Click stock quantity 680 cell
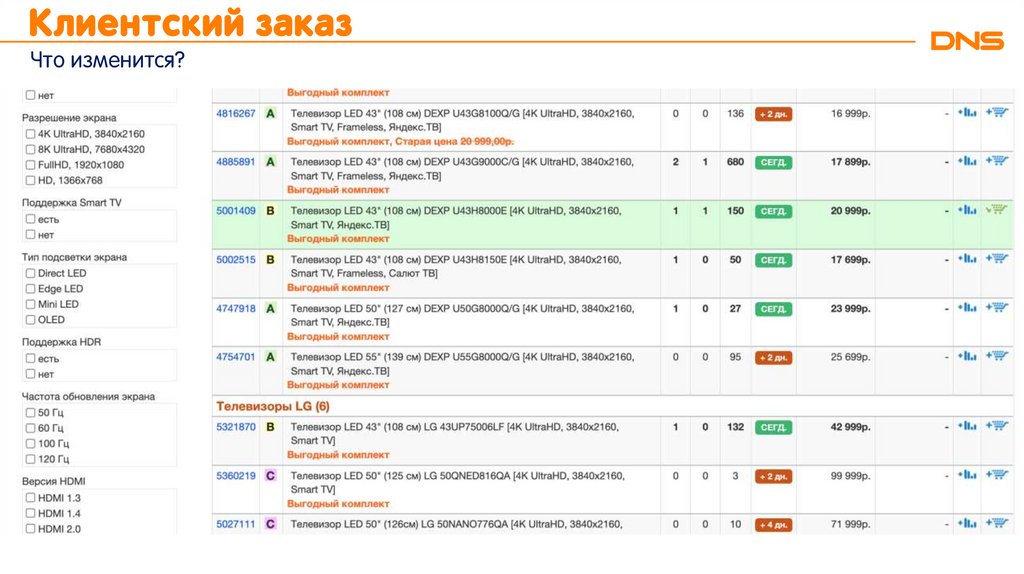The image size is (1024, 574). [x=735, y=162]
